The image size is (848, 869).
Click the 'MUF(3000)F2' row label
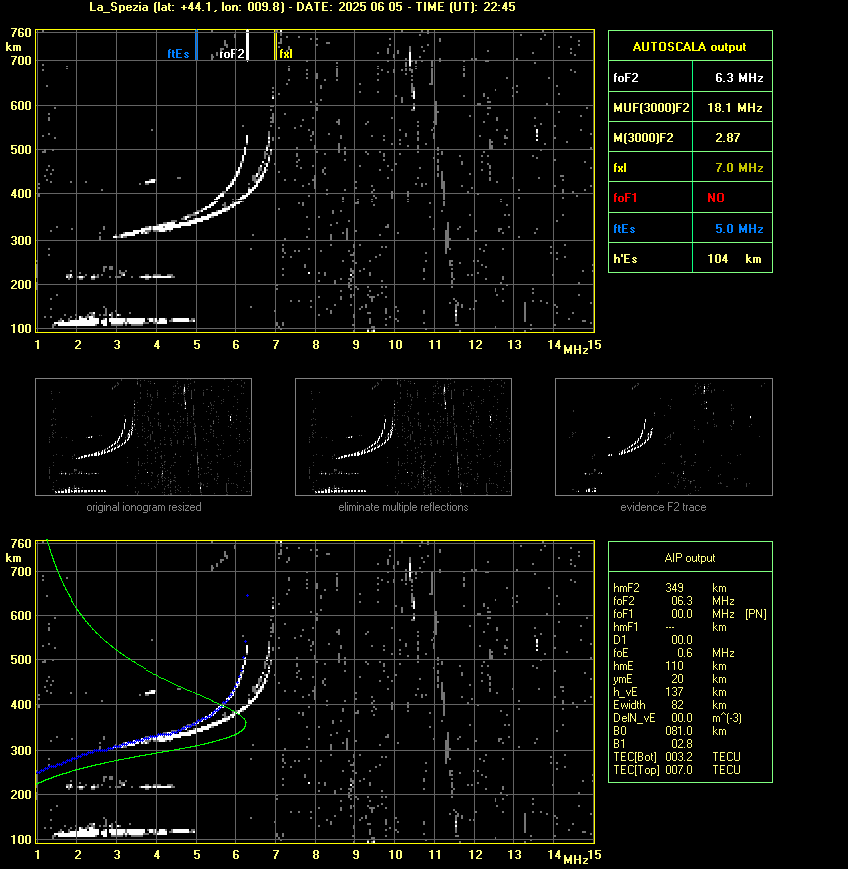click(651, 108)
